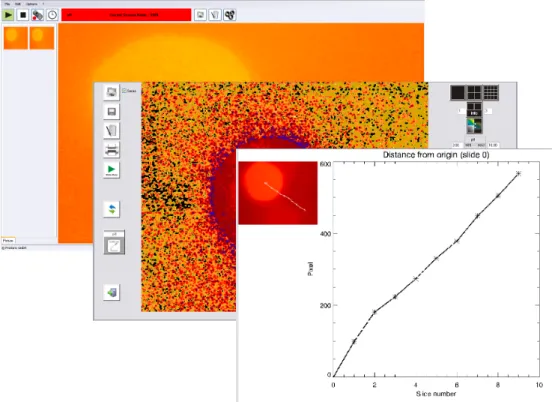
Task: Select the pH line profile tool
Action: (x=114, y=243)
